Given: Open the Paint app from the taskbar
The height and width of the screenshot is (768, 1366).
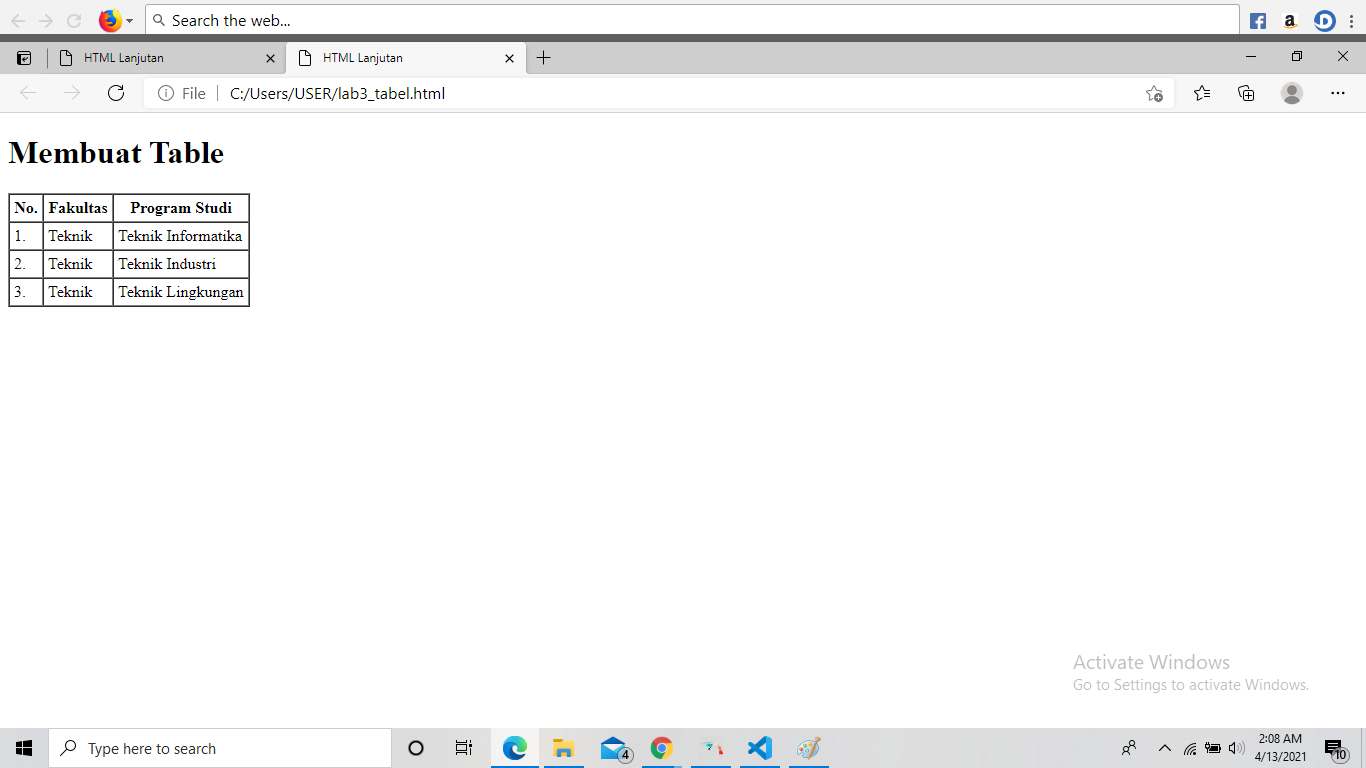Looking at the screenshot, I should (x=808, y=747).
